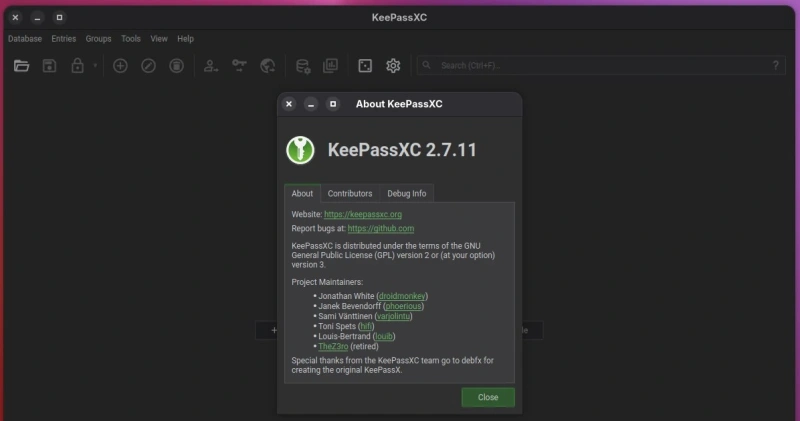Switch to the Debug Info tab
The height and width of the screenshot is (421, 800).
pos(406,193)
